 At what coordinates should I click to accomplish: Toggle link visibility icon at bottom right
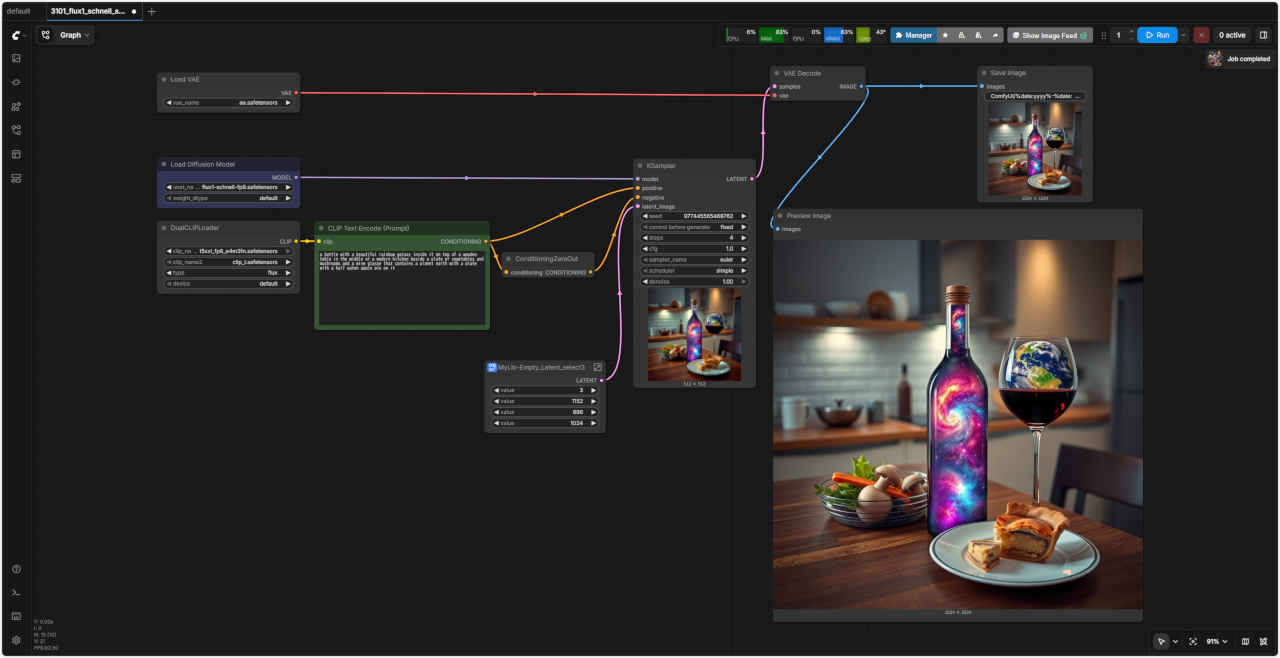(x=1265, y=641)
